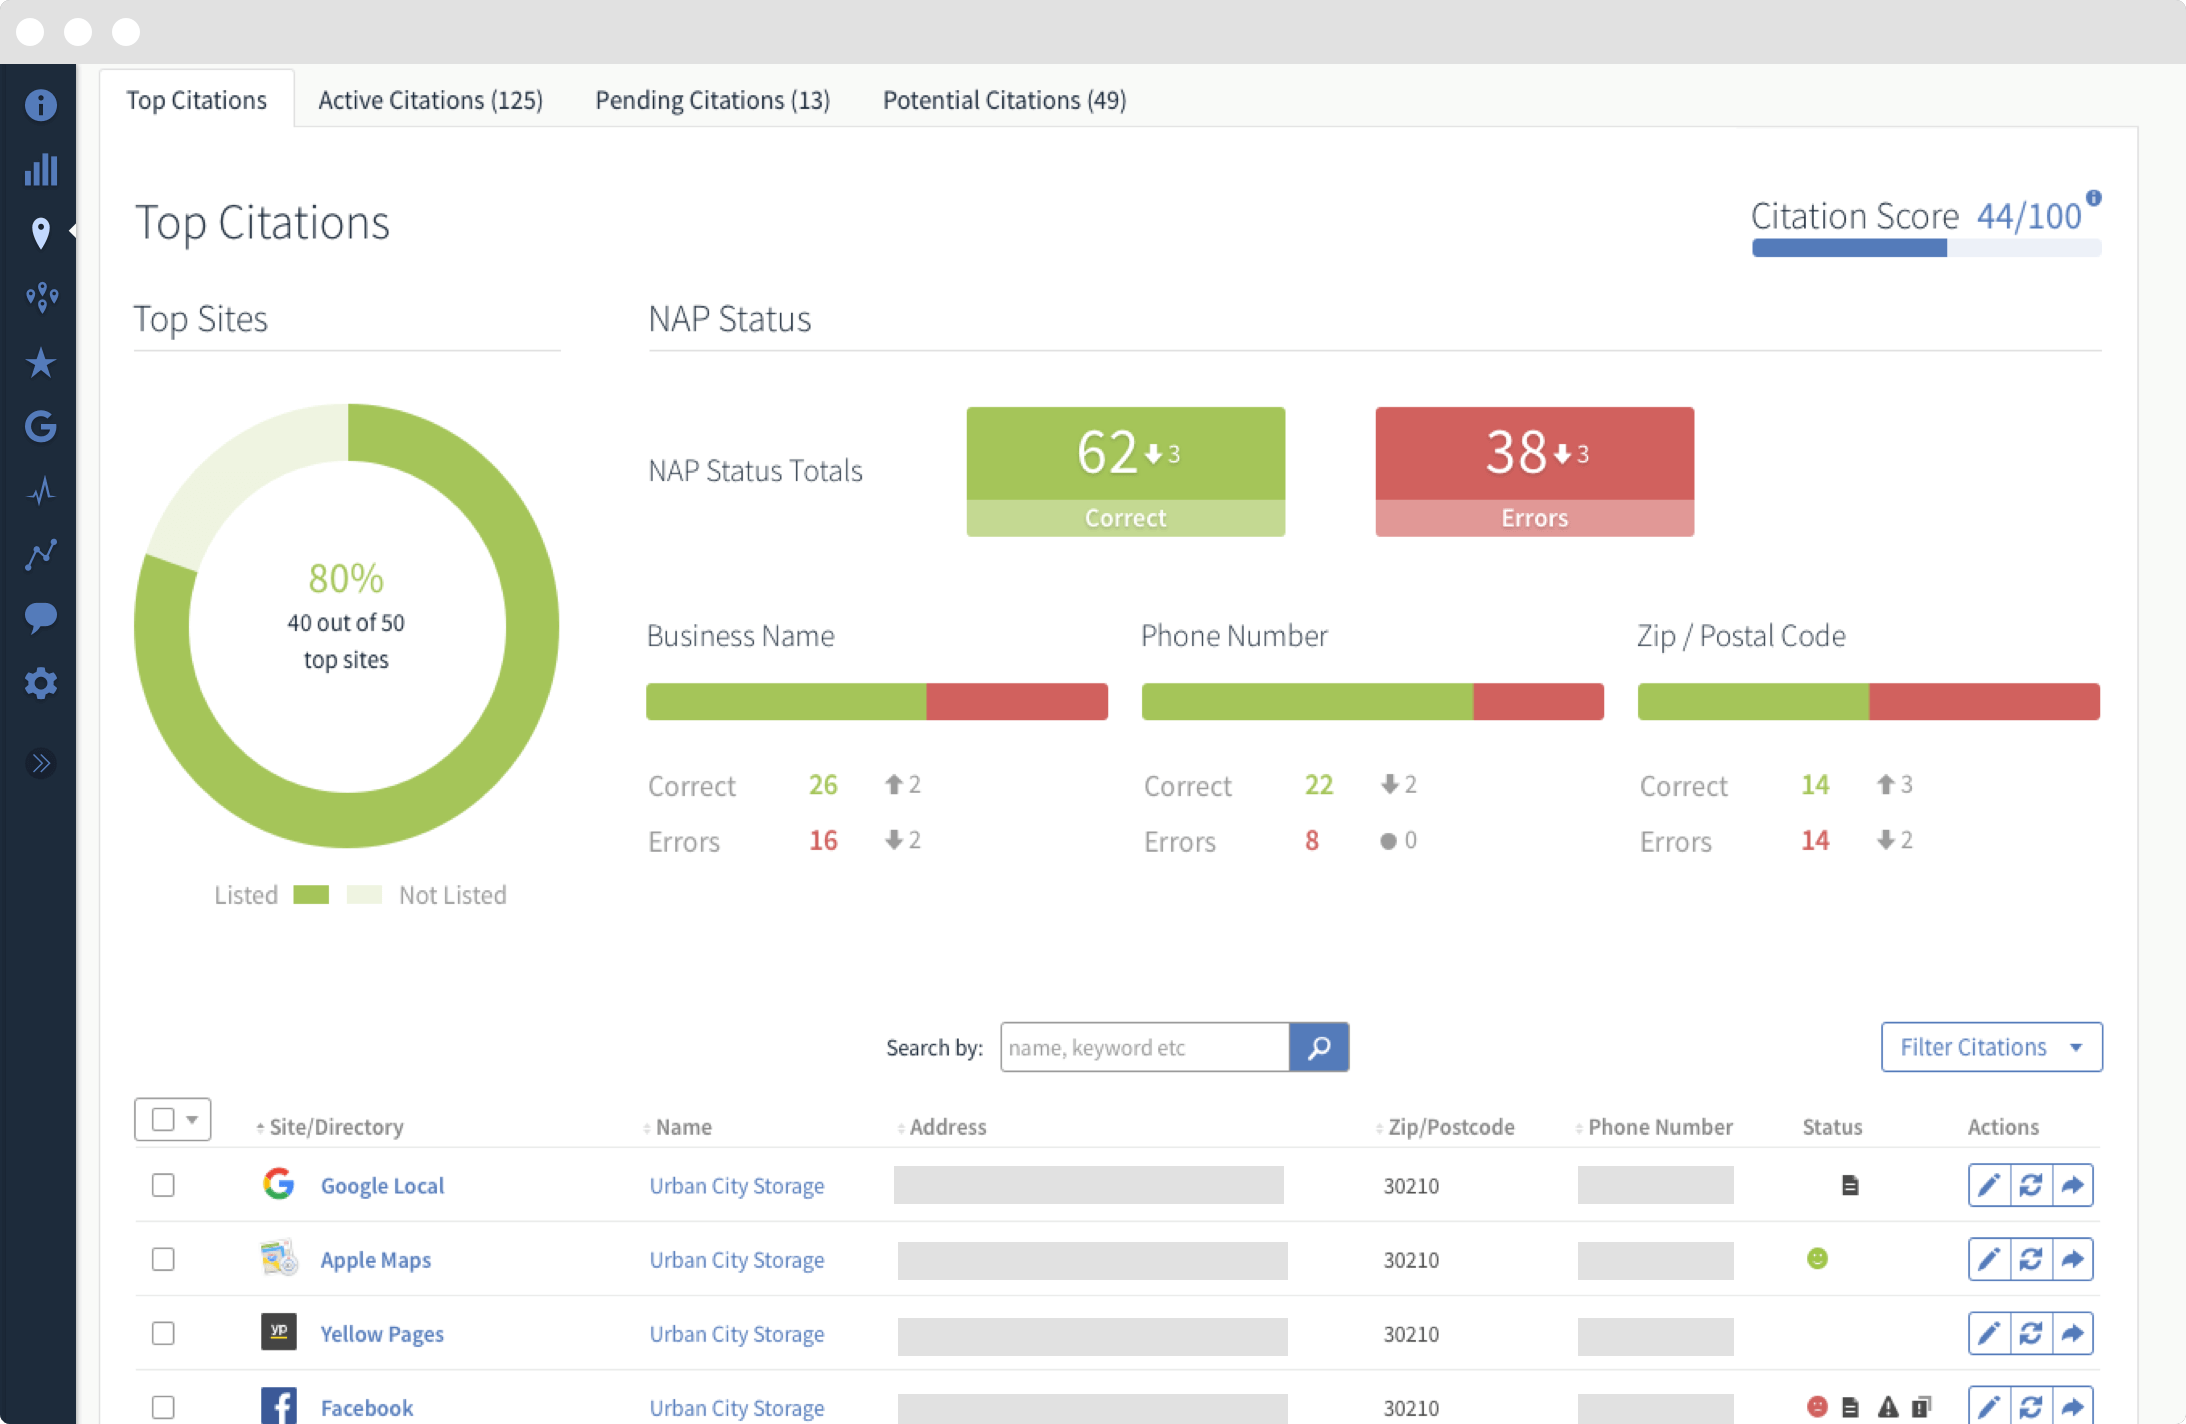Refresh the Apple Maps citation
The height and width of the screenshot is (1424, 2186).
pos(2031,1259)
